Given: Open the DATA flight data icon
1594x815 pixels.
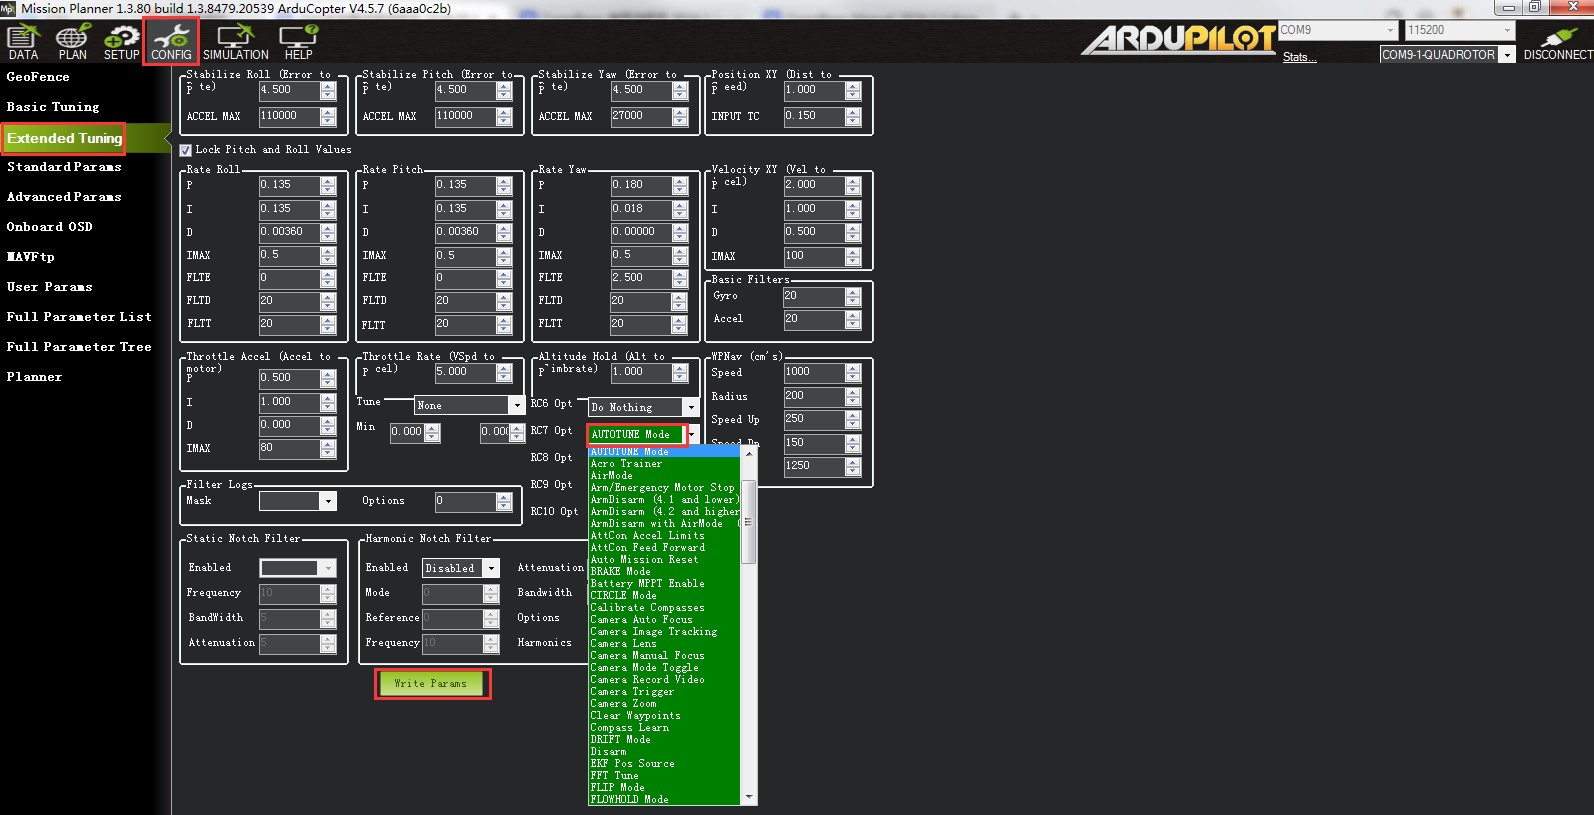Looking at the screenshot, I should tap(23, 42).
